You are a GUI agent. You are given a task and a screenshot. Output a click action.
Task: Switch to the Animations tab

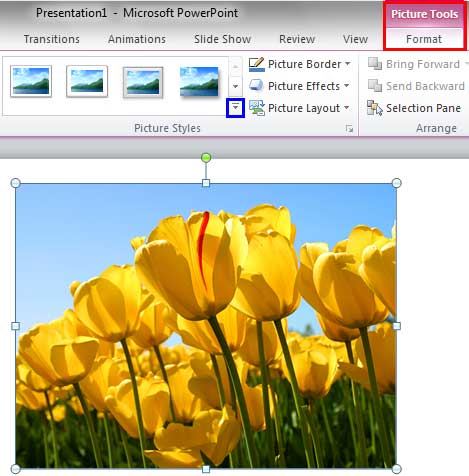pyautogui.click(x=137, y=39)
